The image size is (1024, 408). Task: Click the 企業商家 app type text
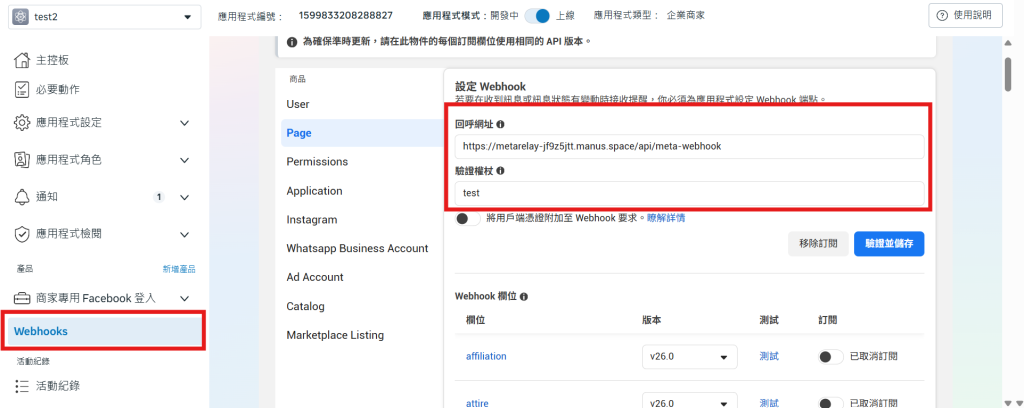click(686, 15)
